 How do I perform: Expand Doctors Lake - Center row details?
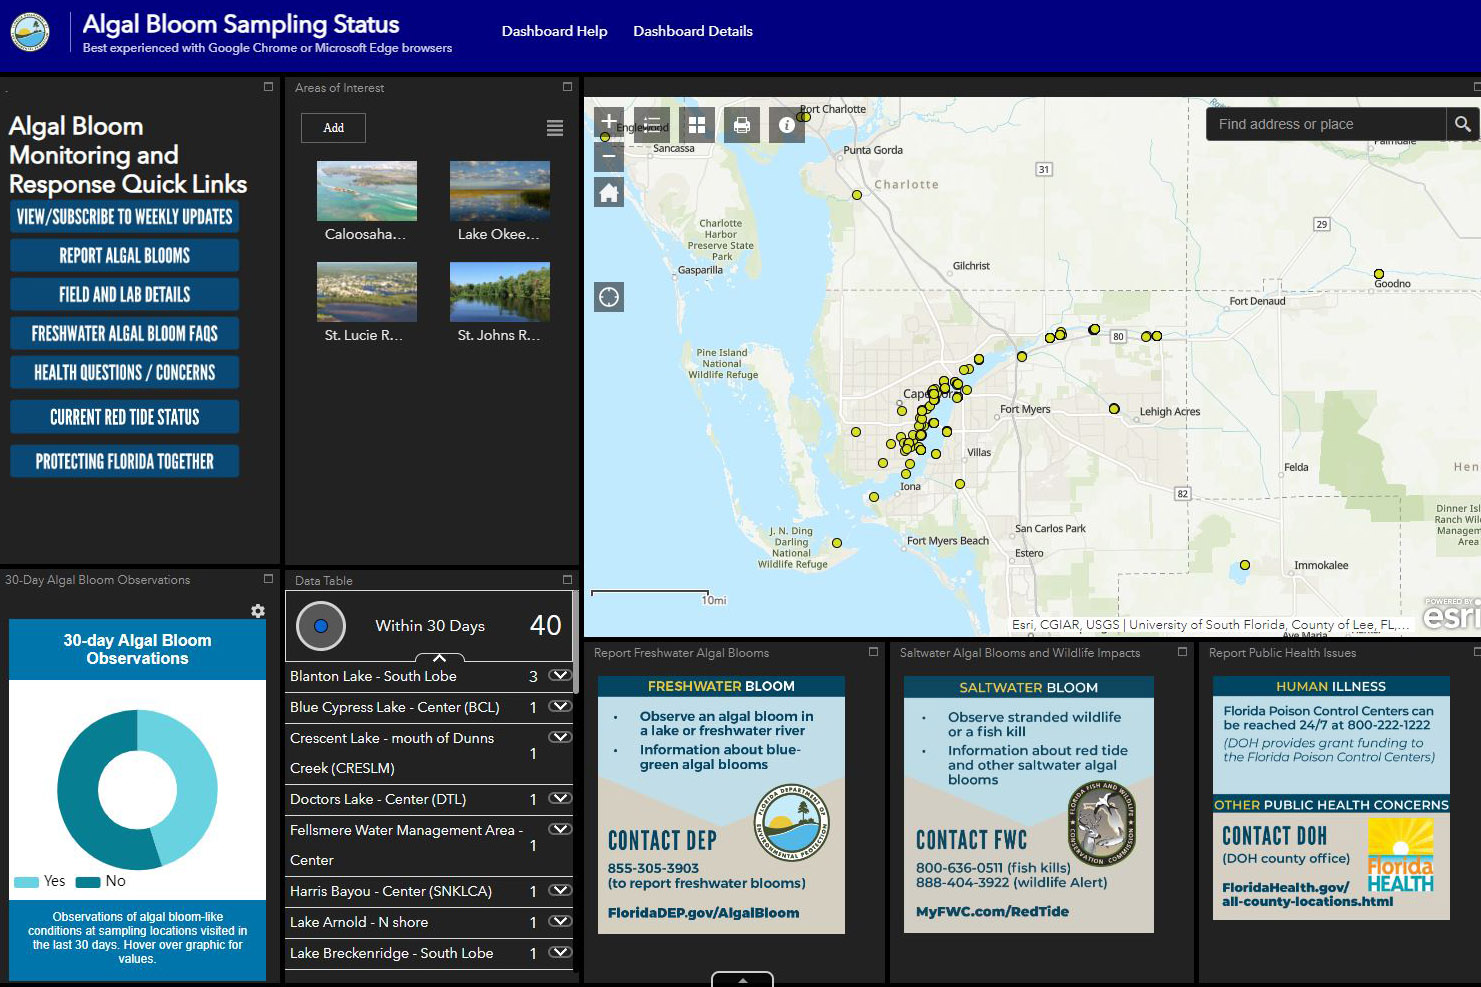559,799
